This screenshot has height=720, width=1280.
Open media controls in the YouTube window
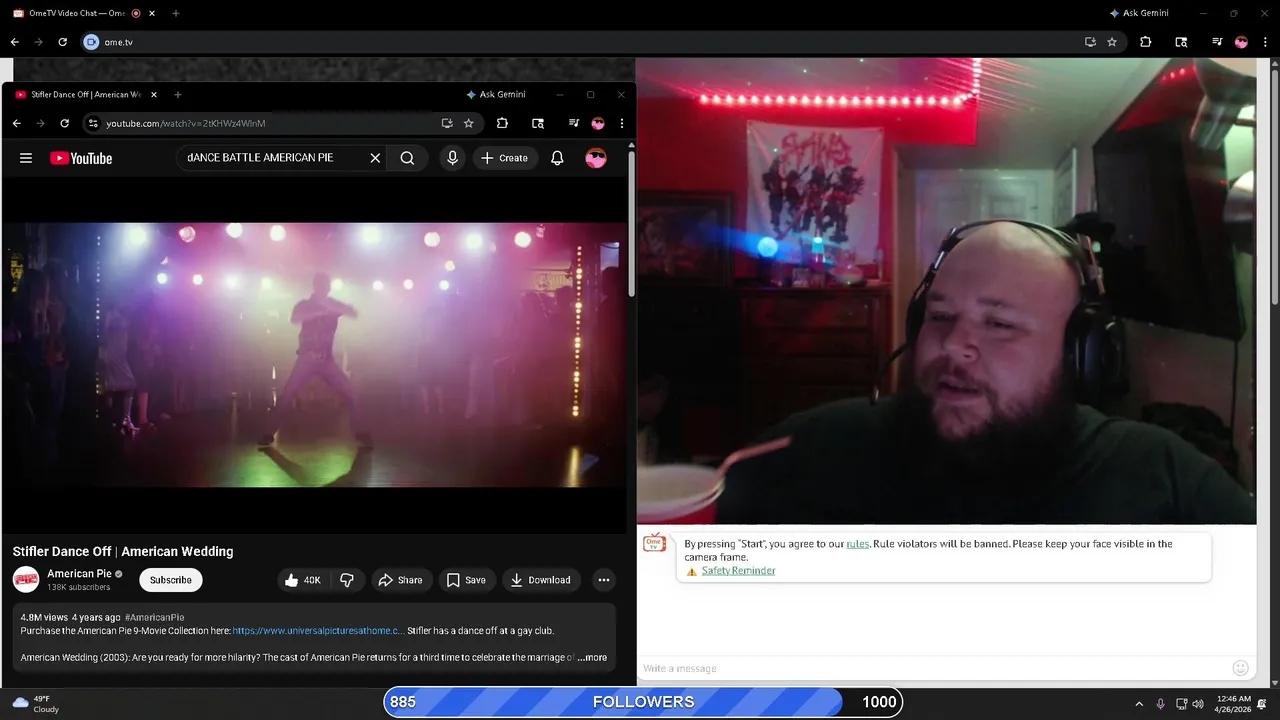573,123
